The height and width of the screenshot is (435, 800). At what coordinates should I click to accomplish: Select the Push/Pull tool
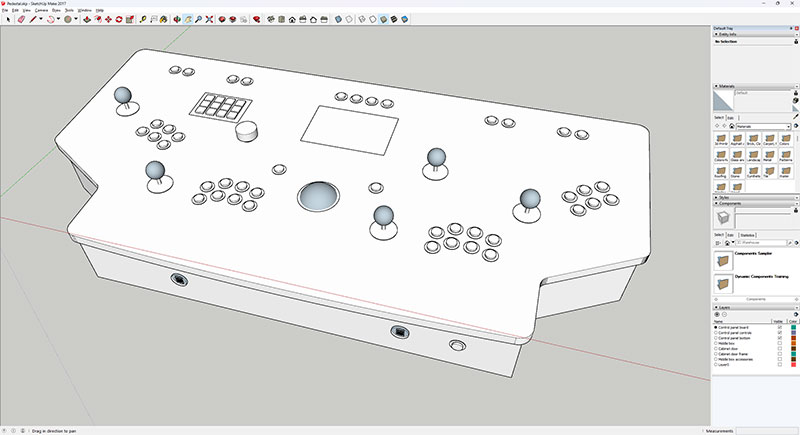pyautogui.click(x=87, y=19)
